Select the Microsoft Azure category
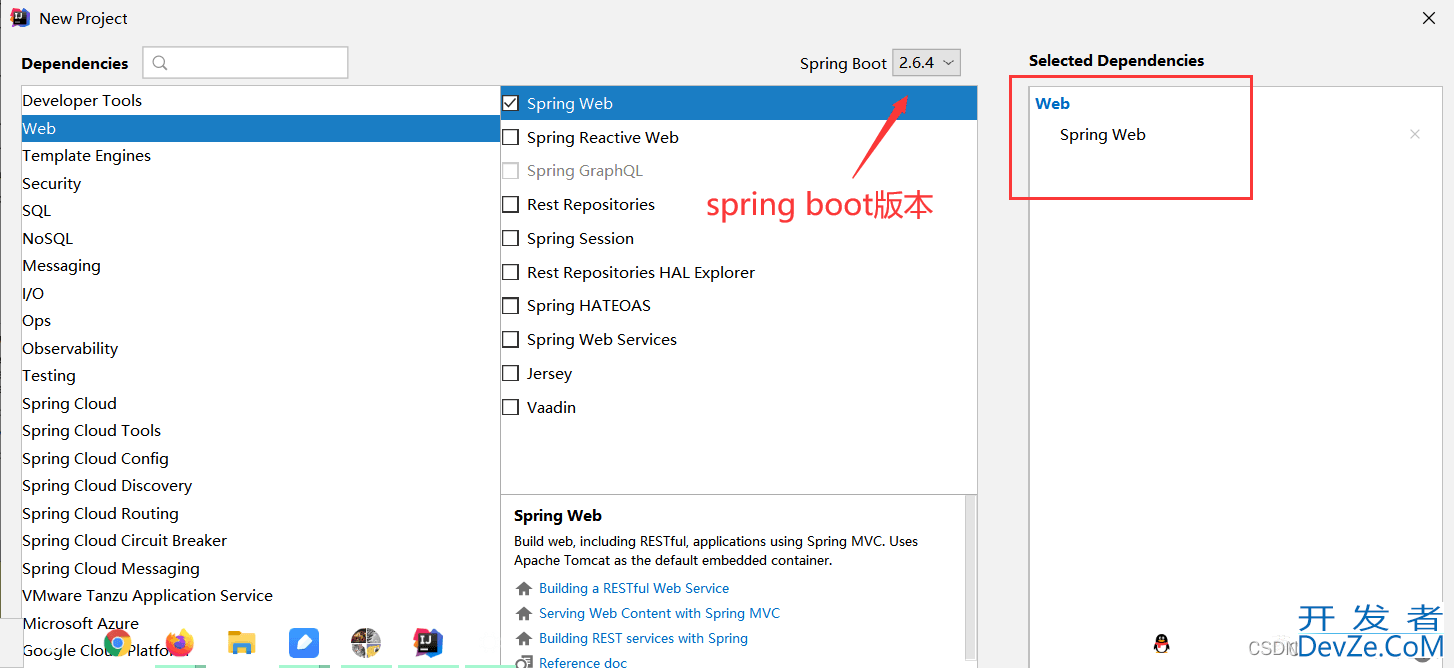The width and height of the screenshot is (1454, 668). click(260, 623)
